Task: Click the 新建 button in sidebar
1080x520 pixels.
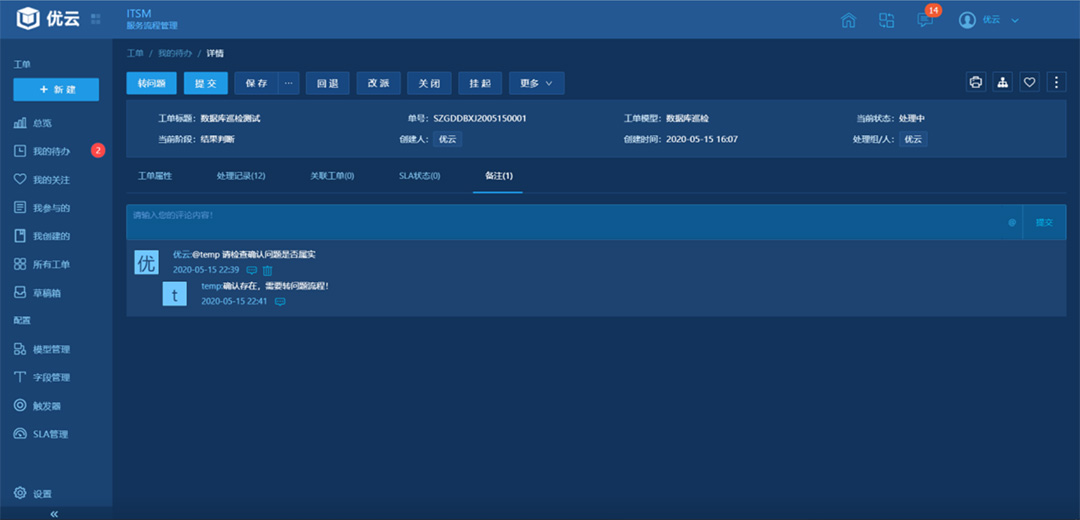Action: 56,90
